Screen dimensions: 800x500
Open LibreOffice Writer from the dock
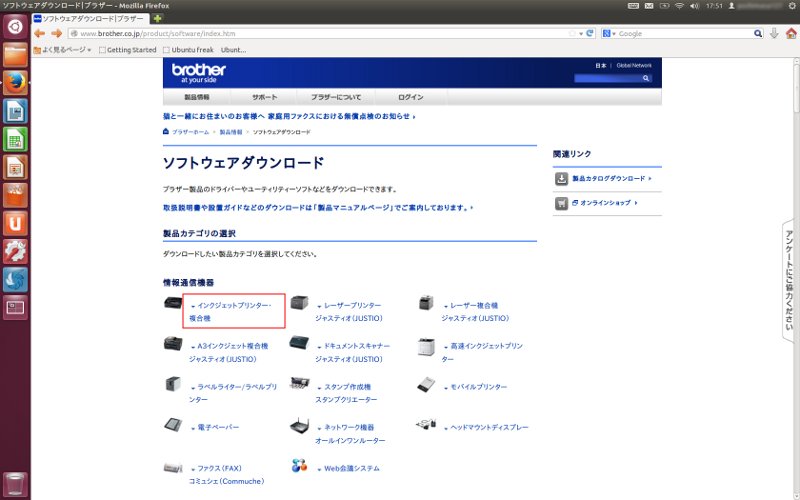15,111
